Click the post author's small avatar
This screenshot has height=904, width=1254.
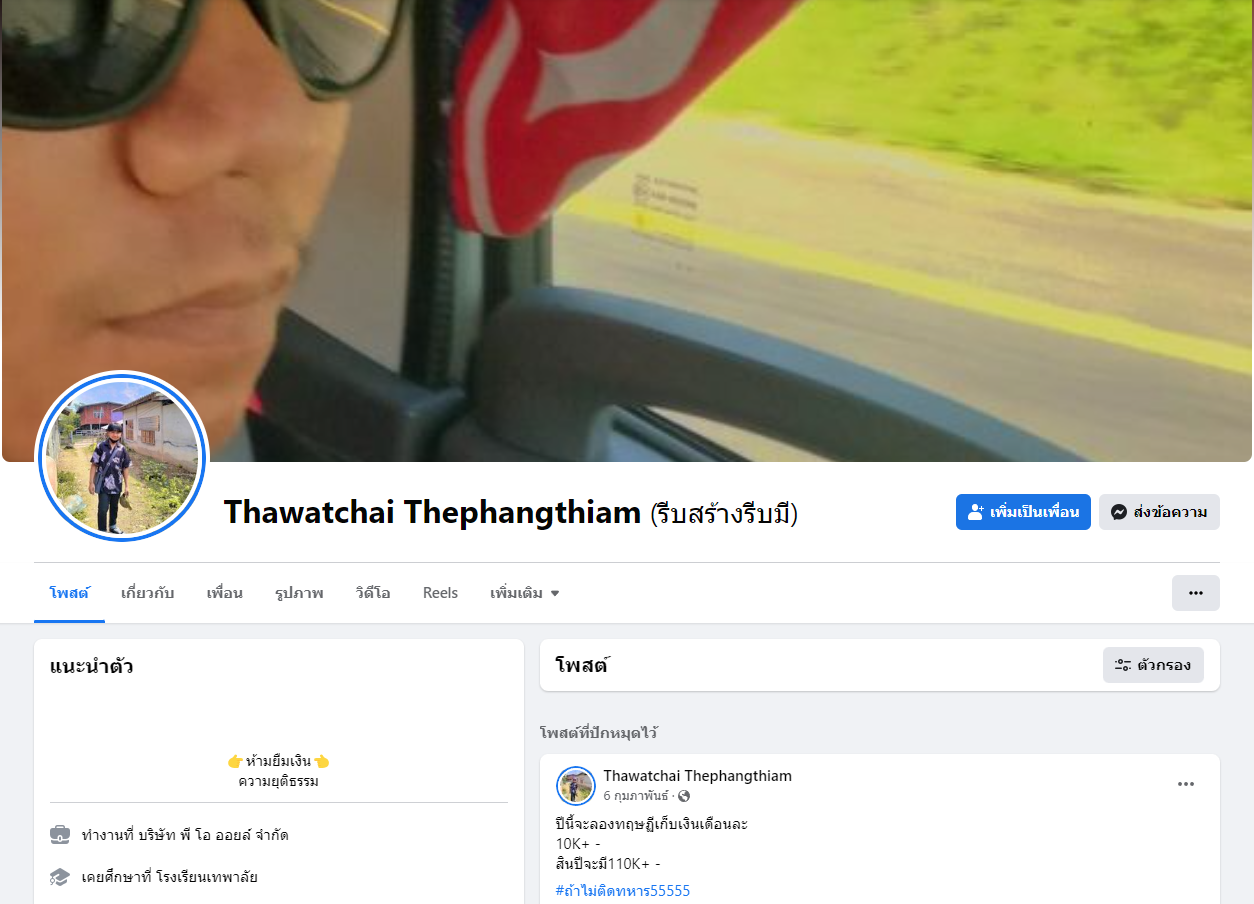tap(576, 786)
